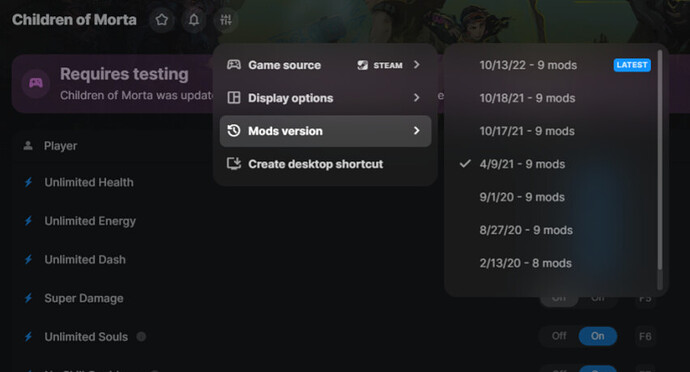Click checkmark beside 4/9/21 version
The width and height of the screenshot is (690, 372).
[x=465, y=164]
